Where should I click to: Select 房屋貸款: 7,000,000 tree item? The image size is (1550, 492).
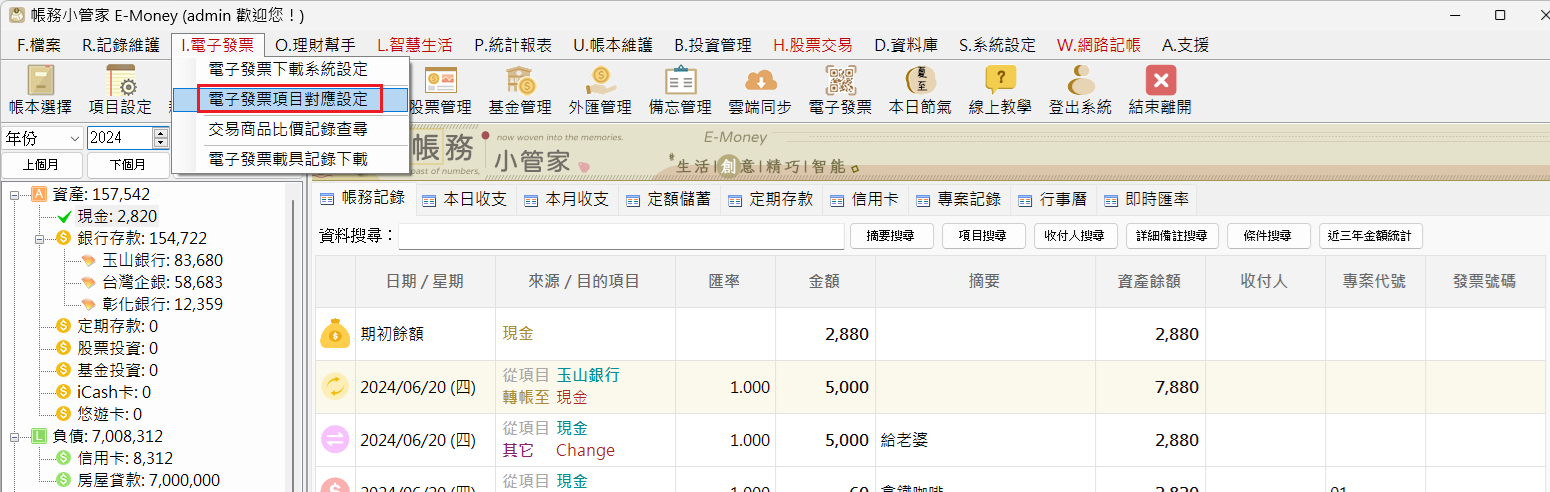(148, 480)
